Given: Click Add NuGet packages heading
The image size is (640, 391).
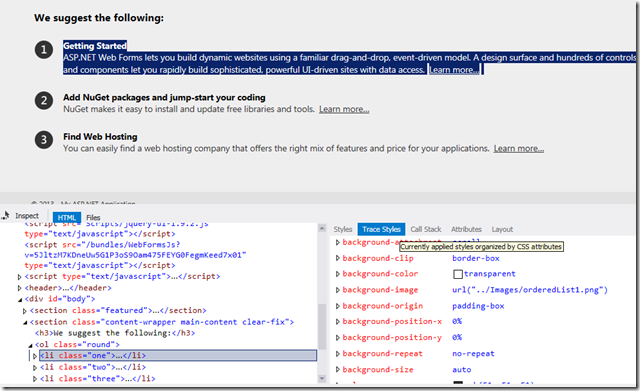Looking at the screenshot, I should 164,98.
